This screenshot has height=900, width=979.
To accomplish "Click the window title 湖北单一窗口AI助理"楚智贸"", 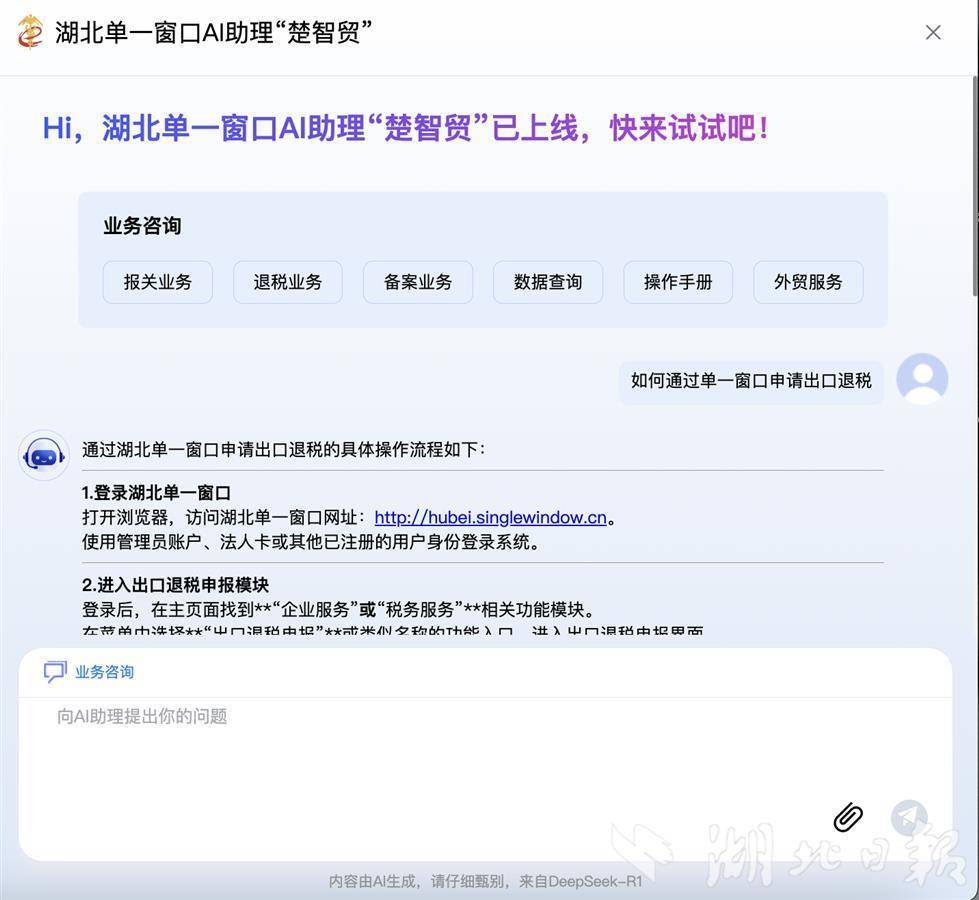I will coord(214,32).
